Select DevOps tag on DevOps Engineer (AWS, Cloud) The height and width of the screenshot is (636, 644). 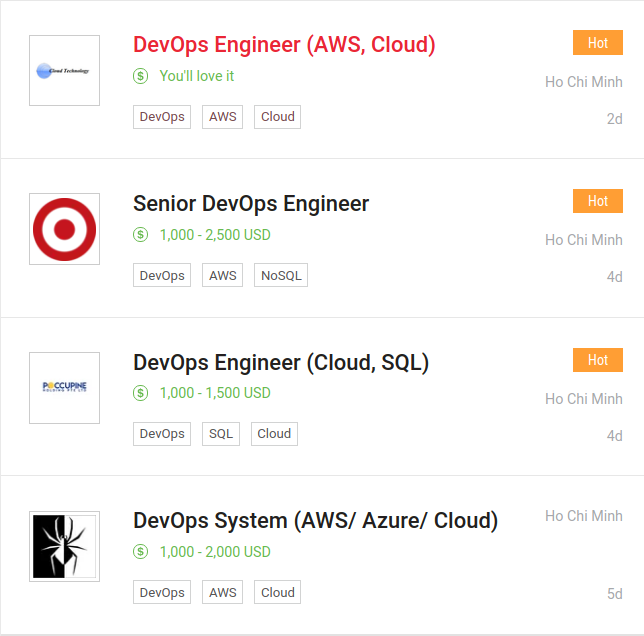point(162,117)
